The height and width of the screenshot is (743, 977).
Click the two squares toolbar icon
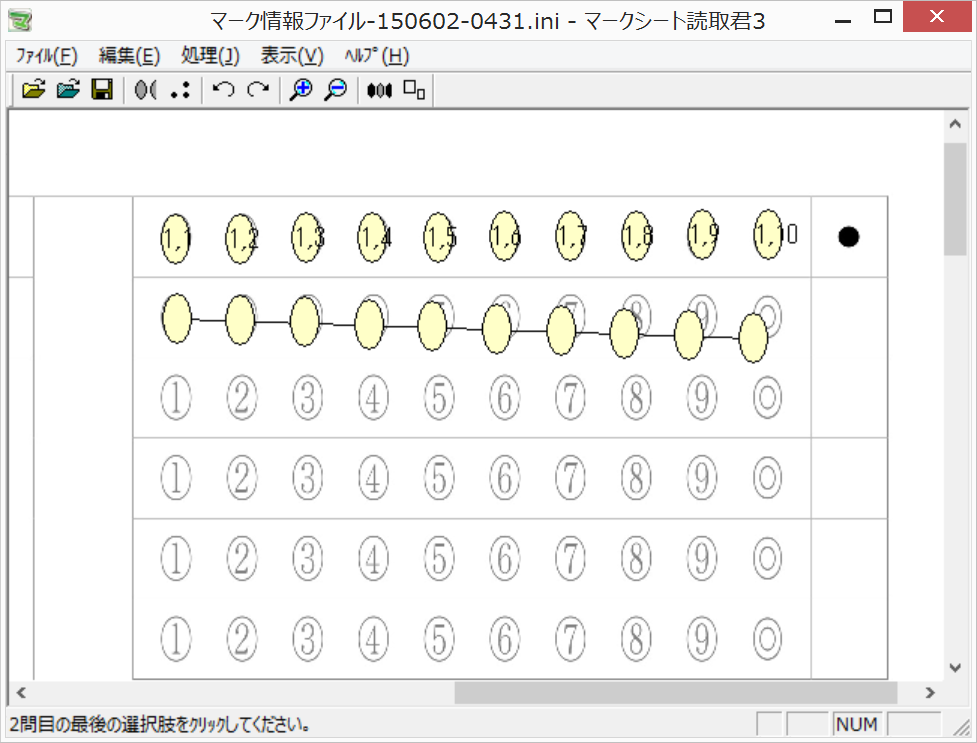[414, 90]
